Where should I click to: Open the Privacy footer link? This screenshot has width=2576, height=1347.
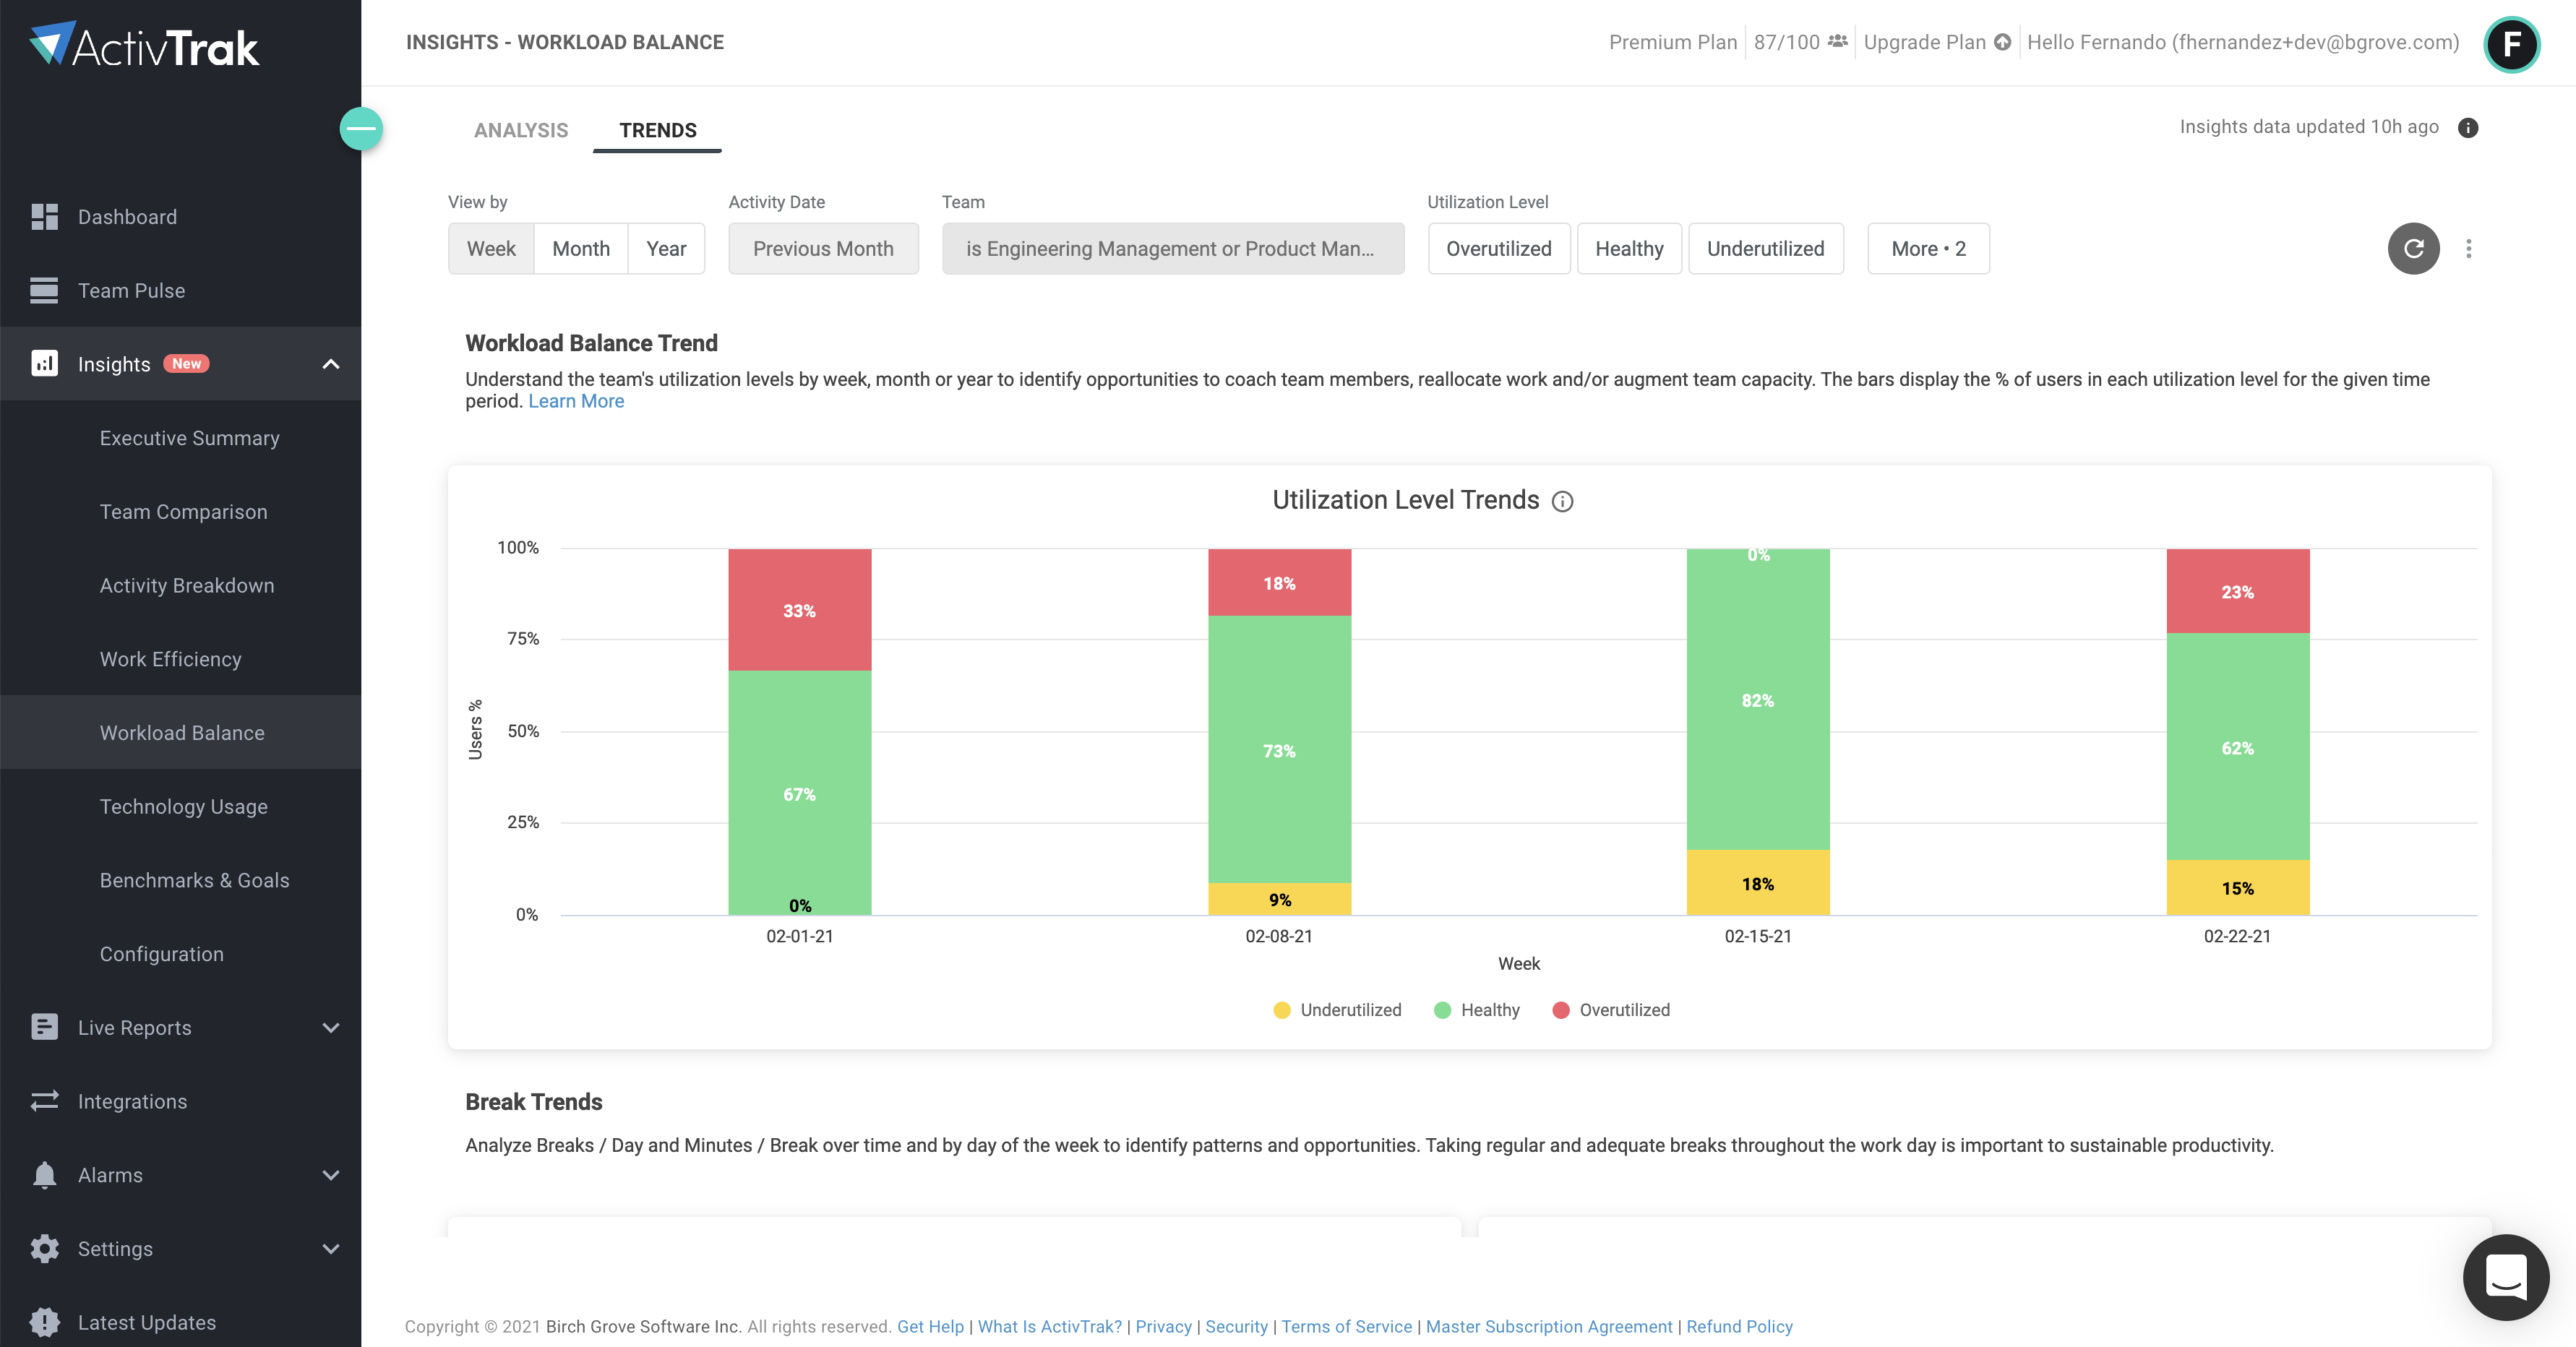[1164, 1326]
